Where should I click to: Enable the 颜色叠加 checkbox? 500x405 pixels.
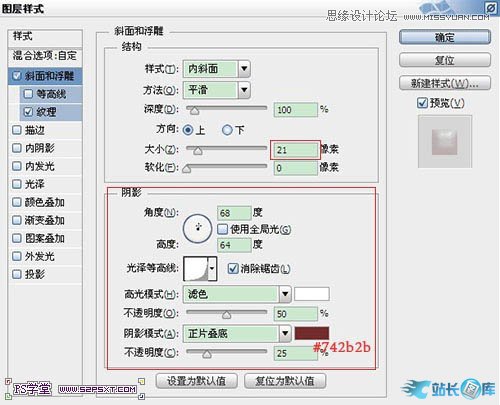tap(17, 202)
